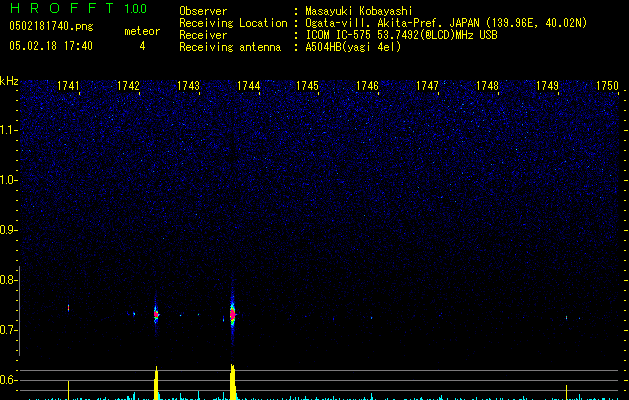Viewport: 629px width, 400px height.
Task: Click the thin yellow spike at 1741
Action: (68, 390)
